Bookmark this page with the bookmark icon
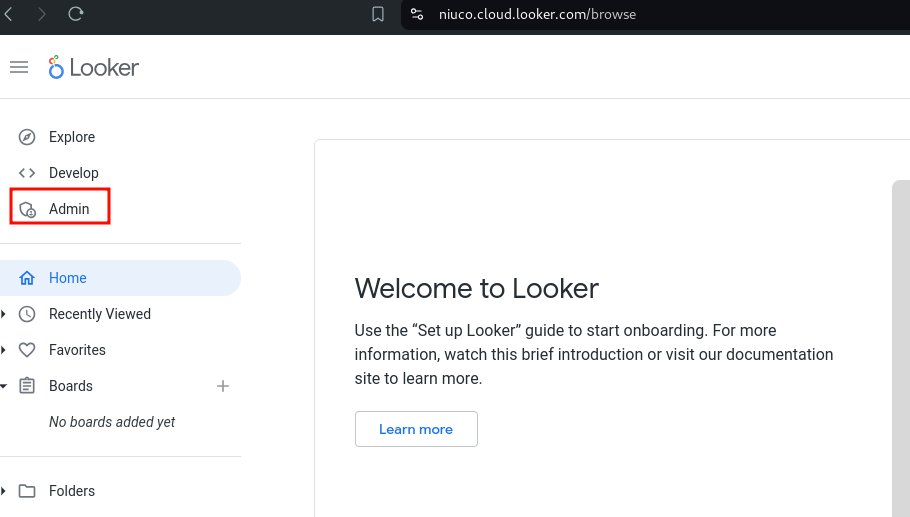910x517 pixels. [378, 14]
